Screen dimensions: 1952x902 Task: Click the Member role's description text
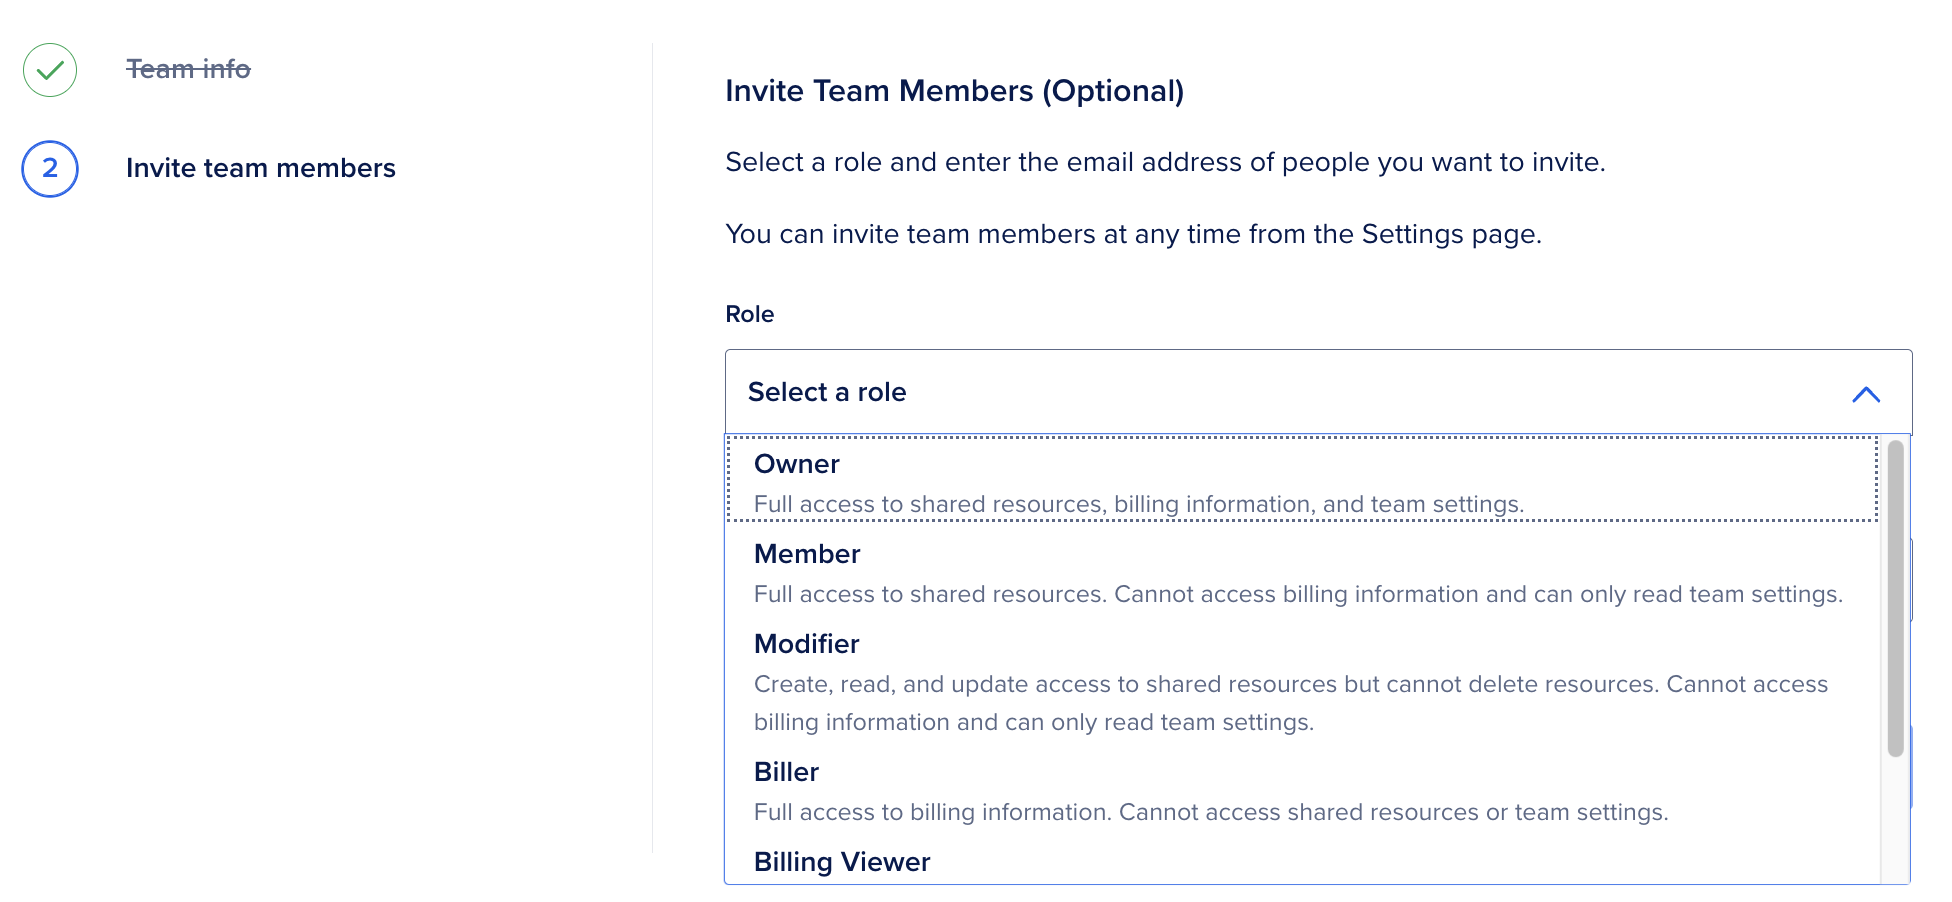pyautogui.click(x=1297, y=594)
